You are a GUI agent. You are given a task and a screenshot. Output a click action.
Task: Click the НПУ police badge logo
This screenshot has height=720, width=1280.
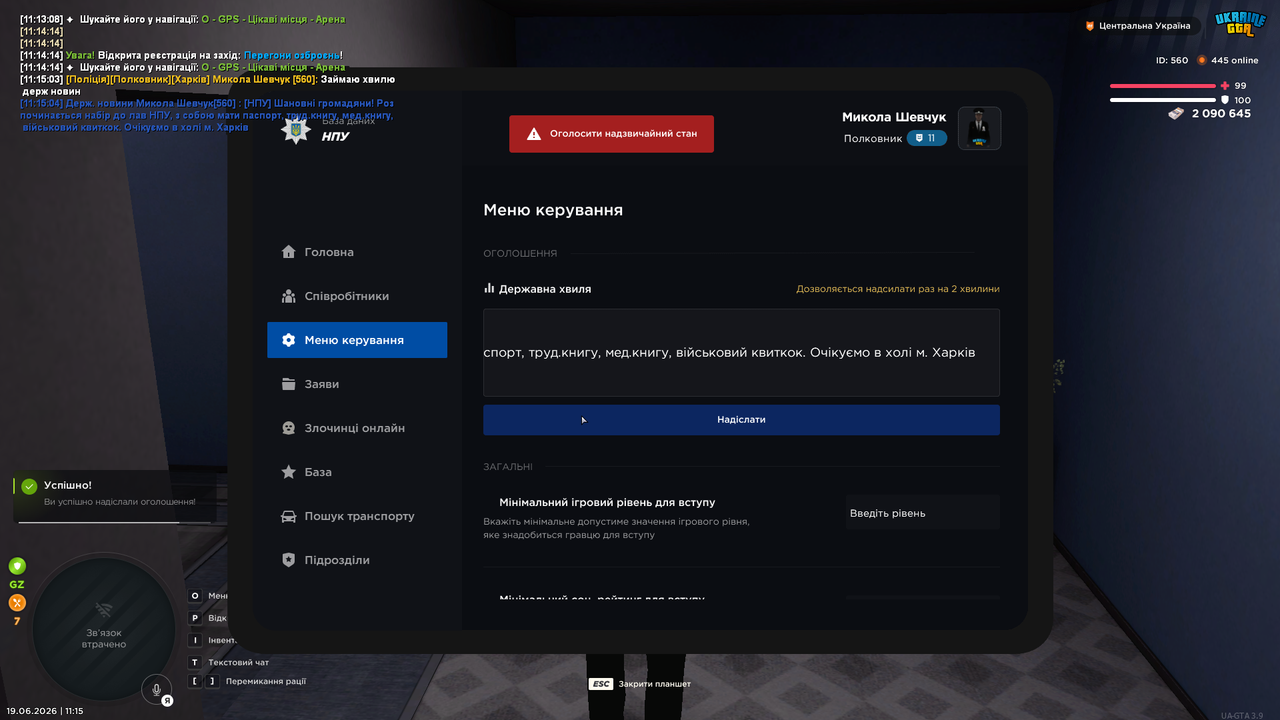295,131
